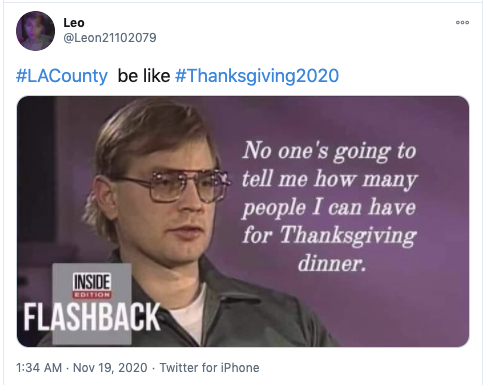
Task: Click the Inside Edition logo in image
Action: click(92, 285)
